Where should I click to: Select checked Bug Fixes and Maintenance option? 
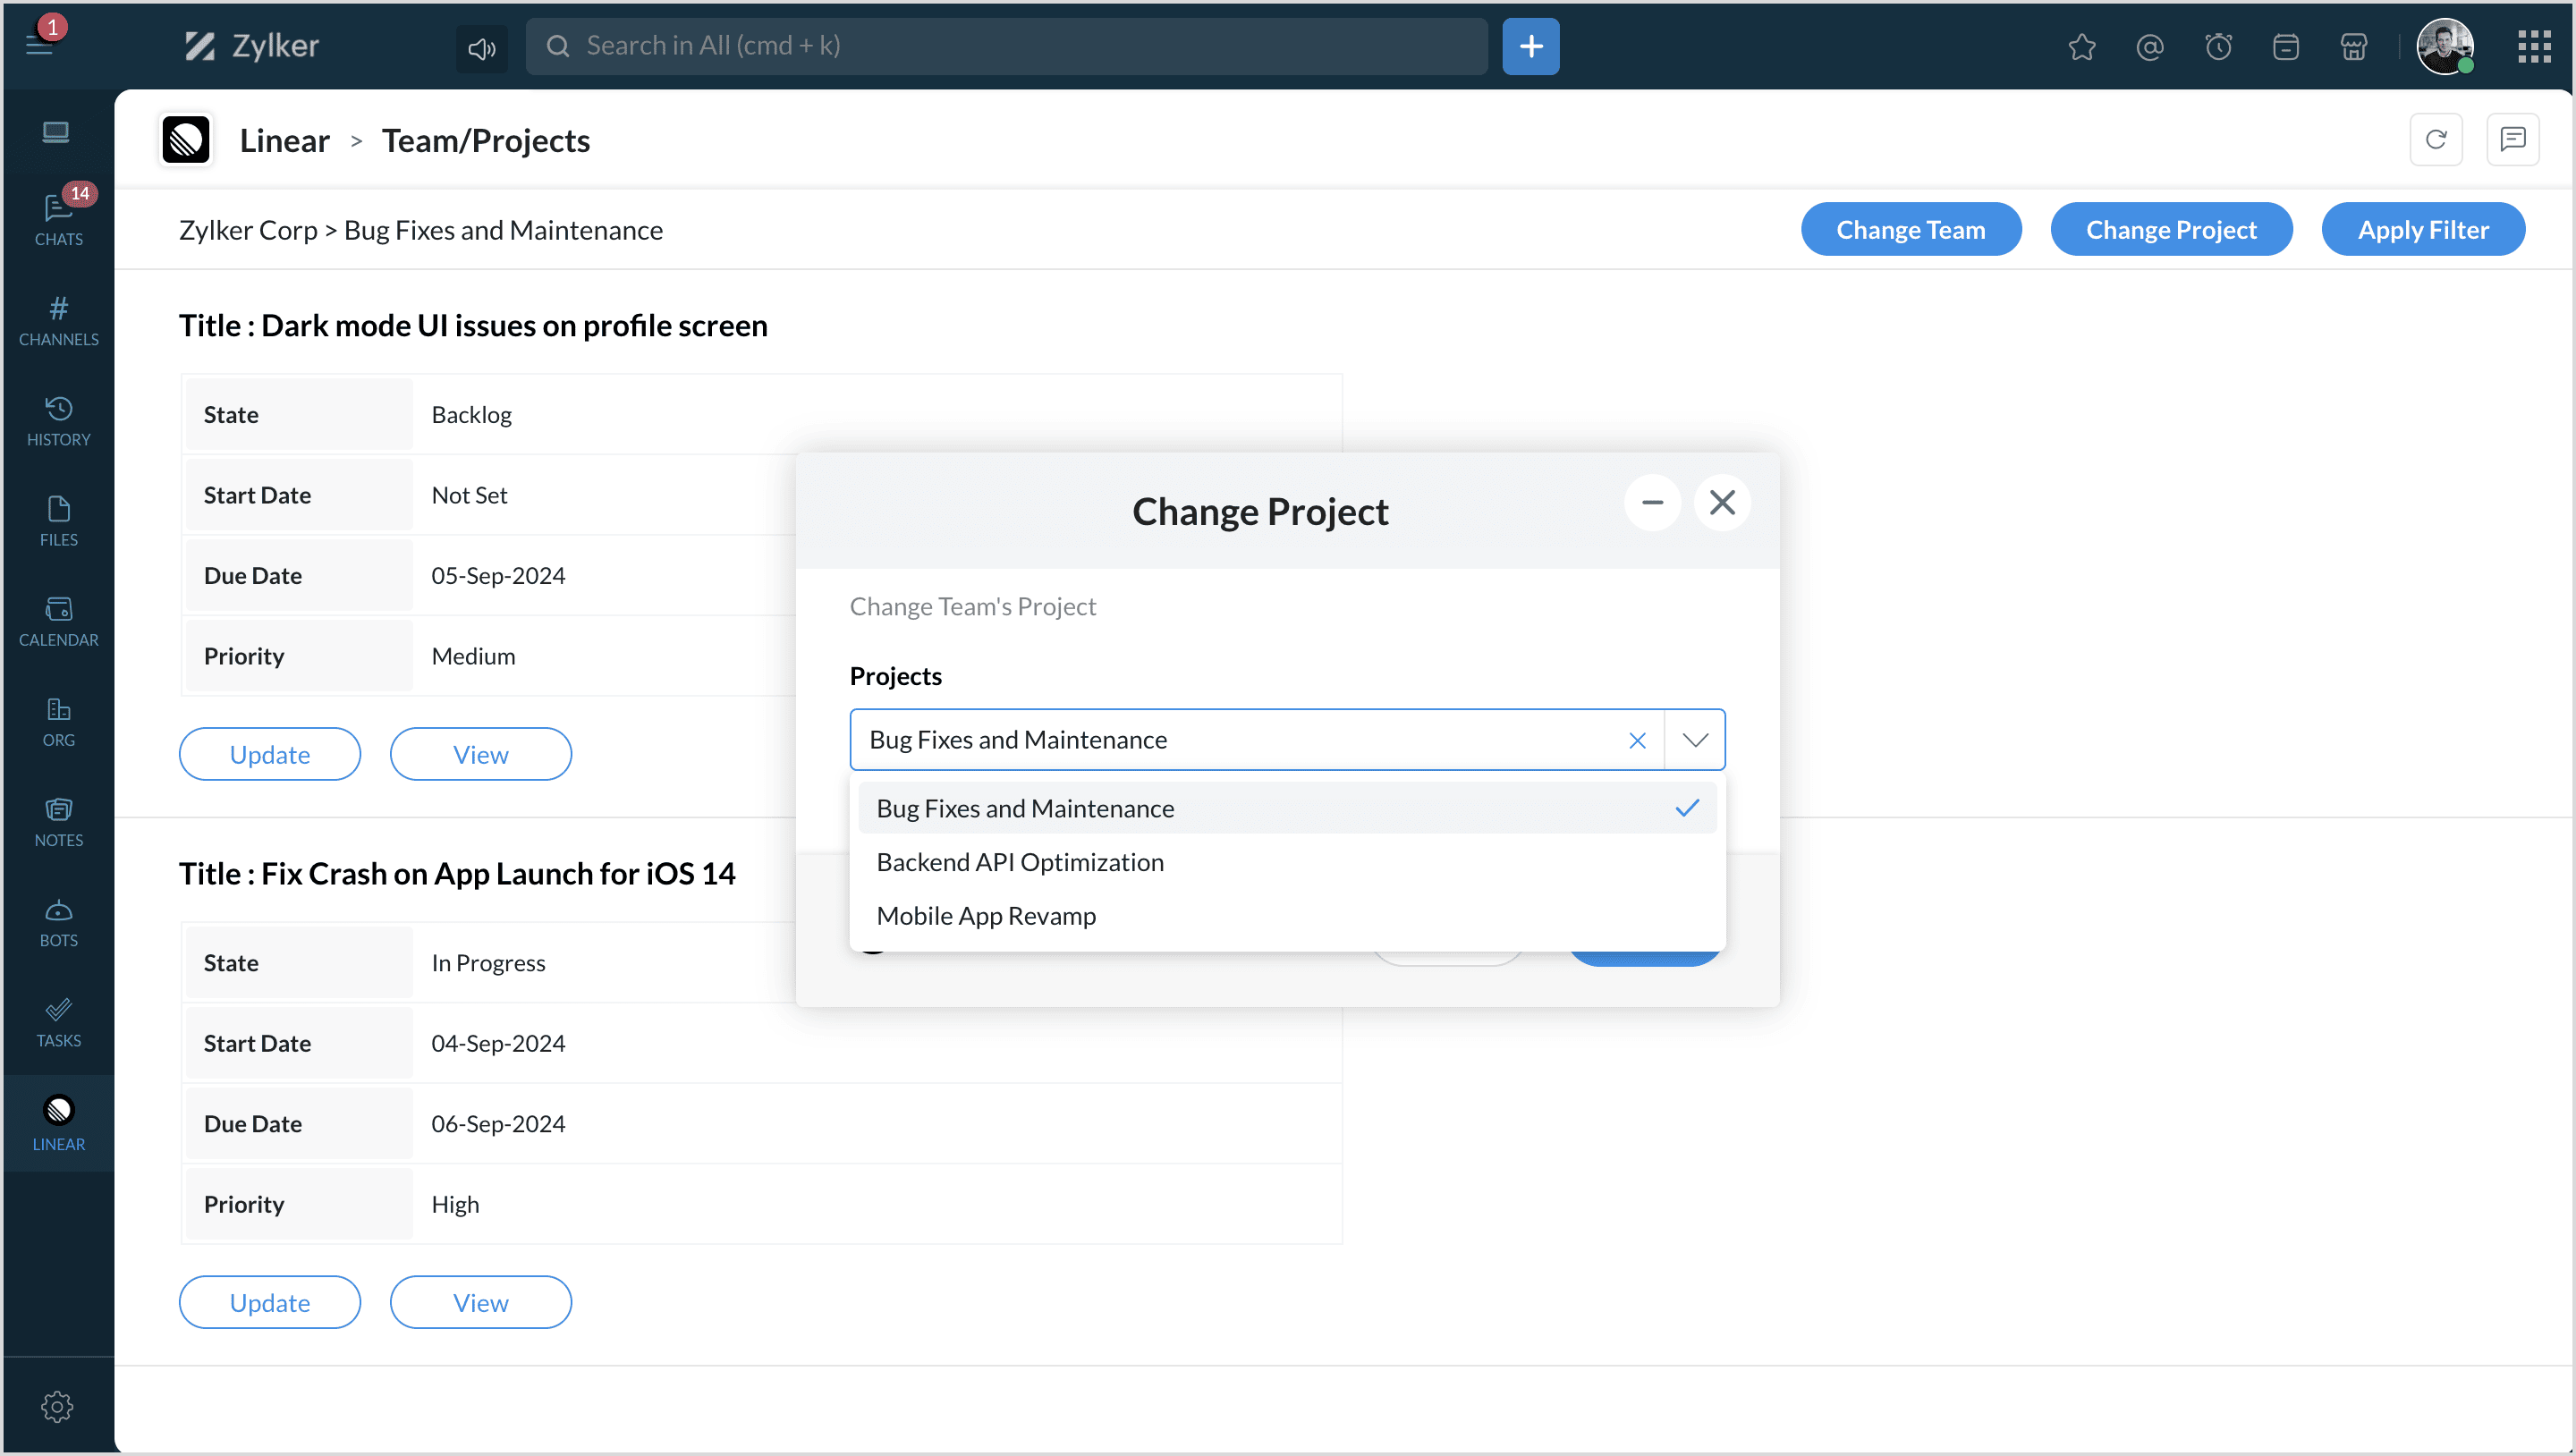1025,808
